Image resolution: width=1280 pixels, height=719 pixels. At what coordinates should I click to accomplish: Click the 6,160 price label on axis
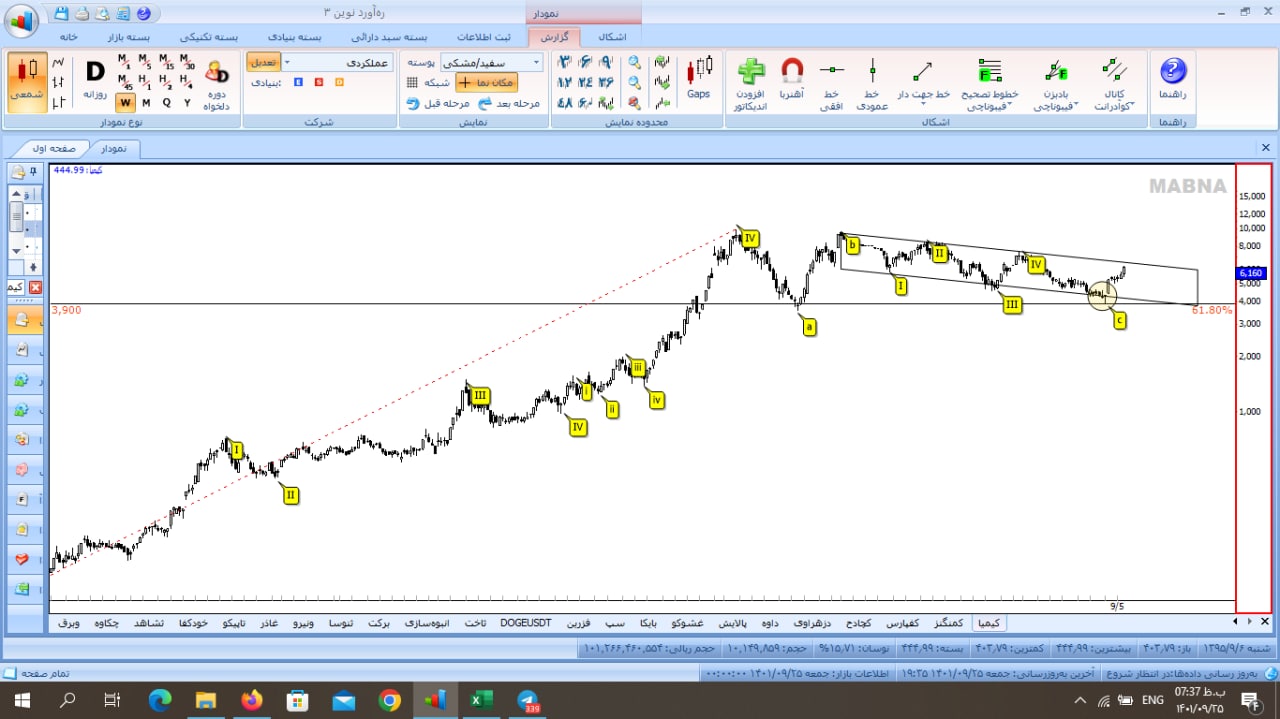(x=1251, y=272)
